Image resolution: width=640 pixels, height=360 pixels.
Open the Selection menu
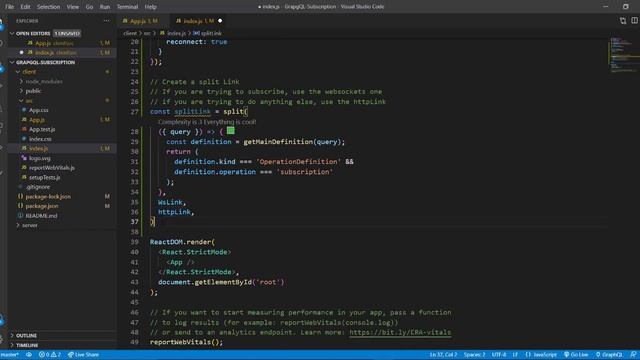tap(49, 7)
